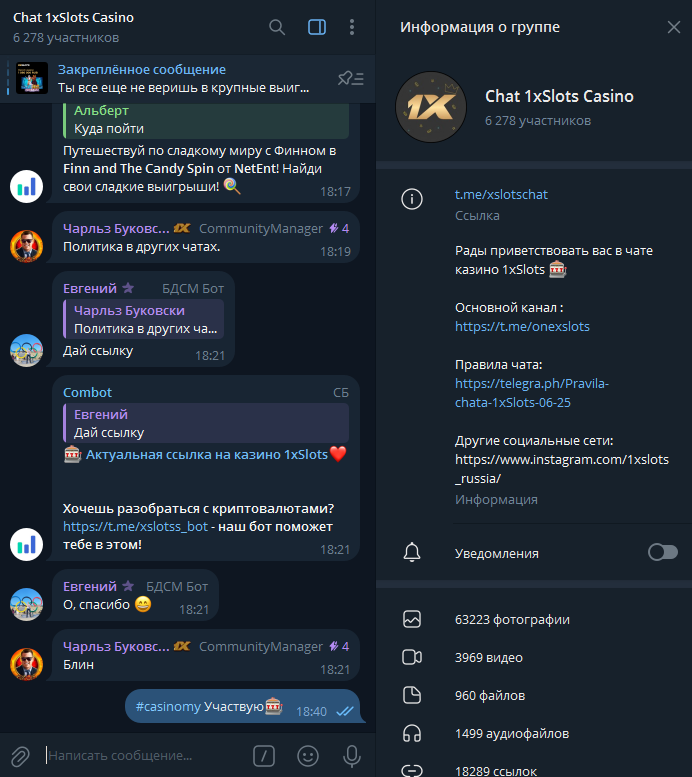
Task: Open the https://t.me/onexslots channel link
Action: click(522, 326)
